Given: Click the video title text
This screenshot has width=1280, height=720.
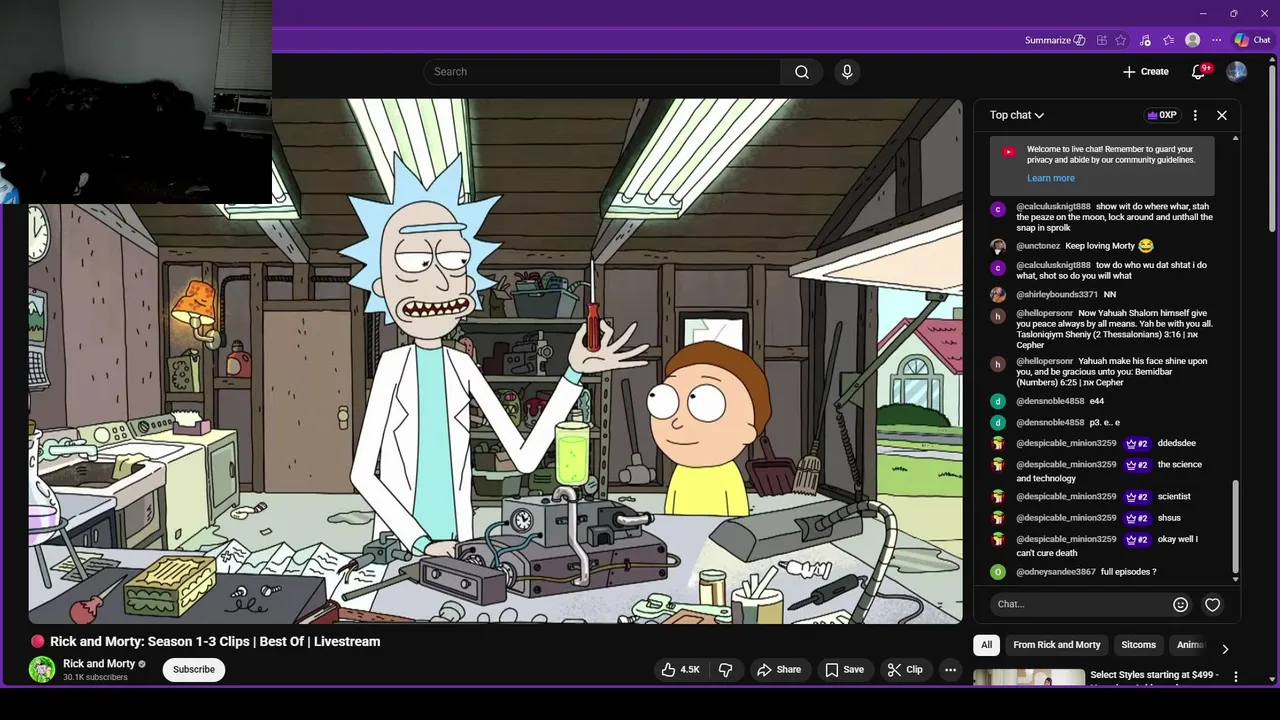Looking at the screenshot, I should [215, 642].
